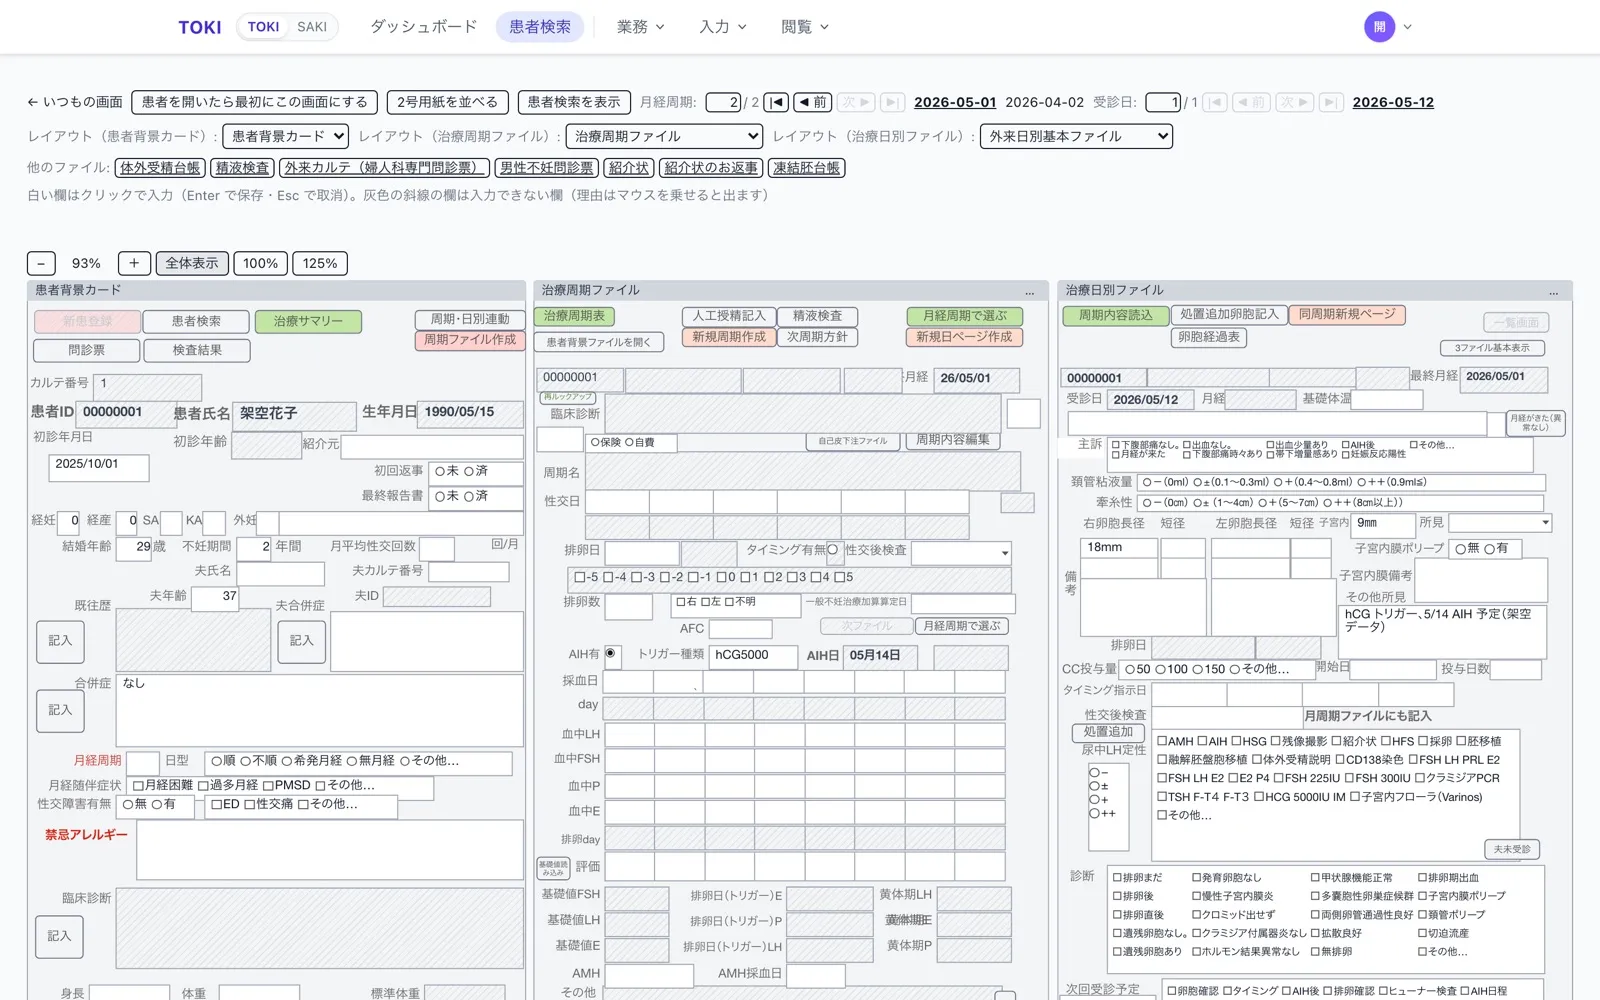
Task: Click 未来受診 button in daily file
Action: [x=1512, y=849]
